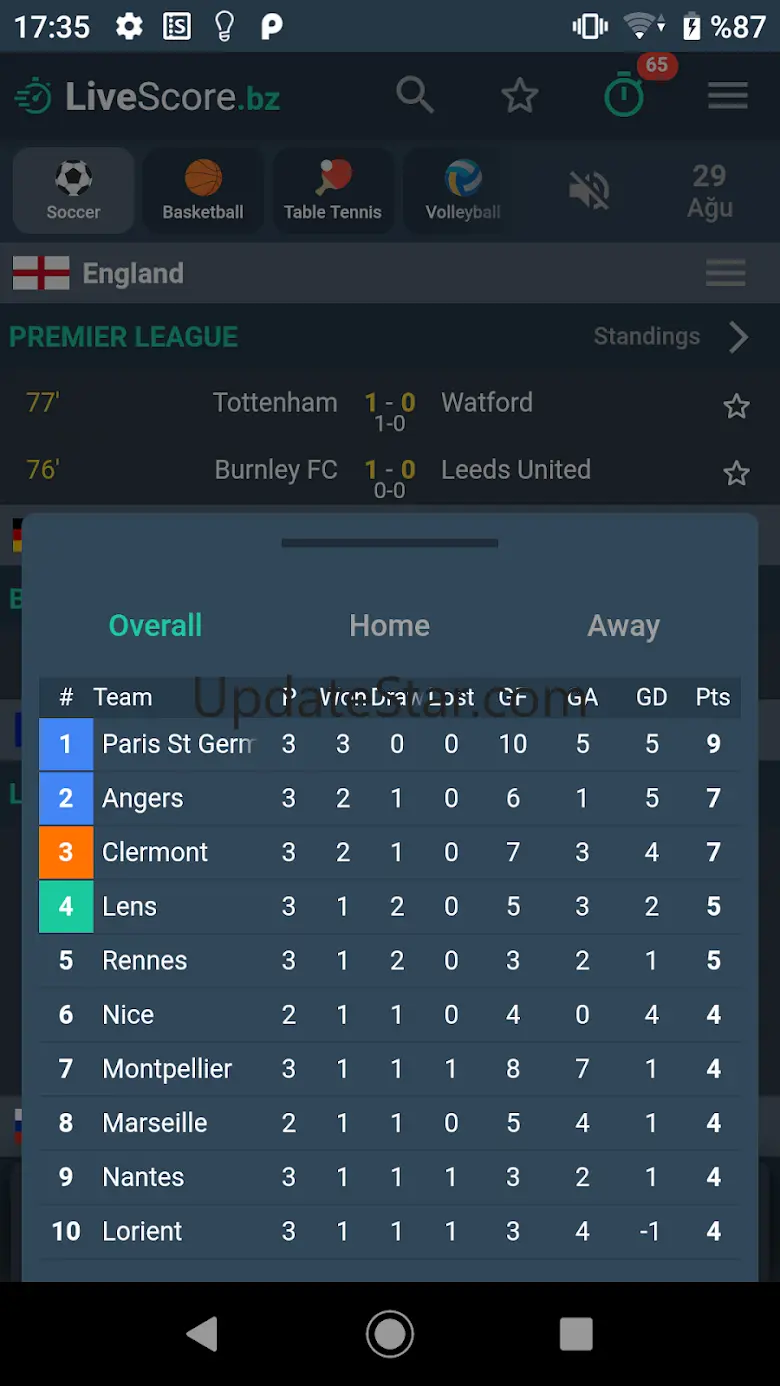
Task: Switch to the Home standings tab
Action: point(389,626)
